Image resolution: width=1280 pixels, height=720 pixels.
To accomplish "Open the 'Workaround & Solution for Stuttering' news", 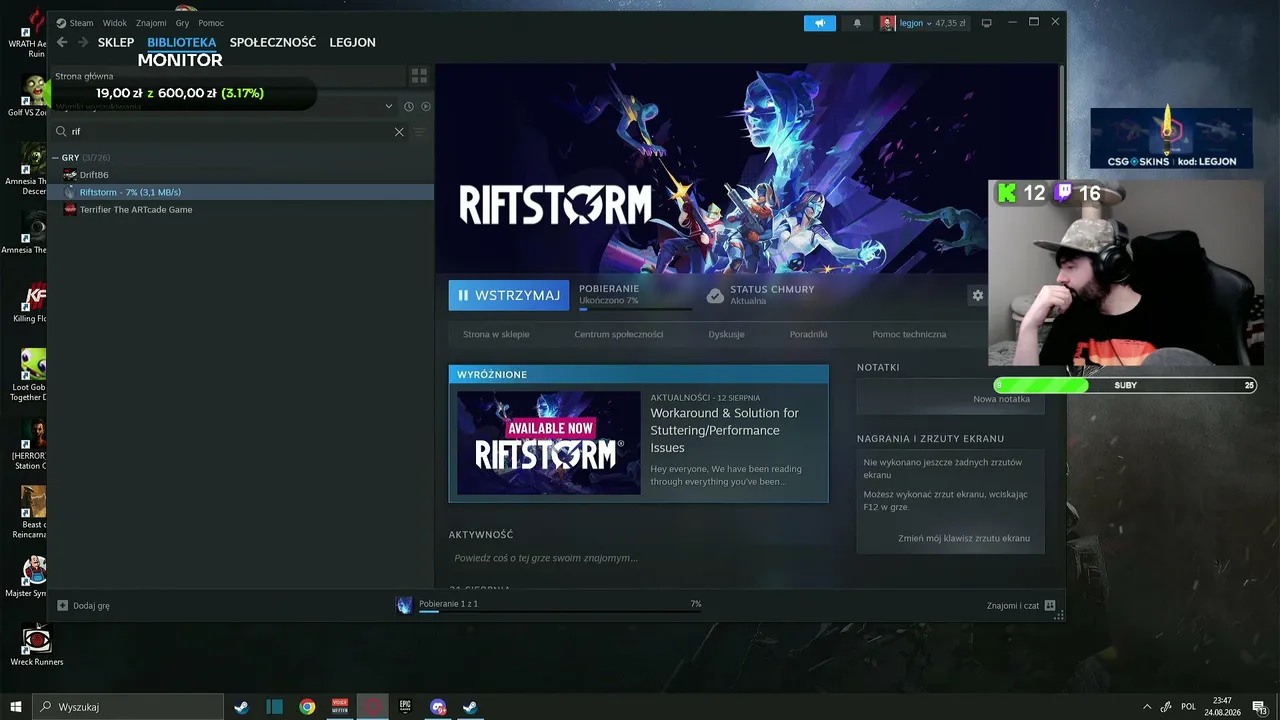I will click(x=725, y=430).
